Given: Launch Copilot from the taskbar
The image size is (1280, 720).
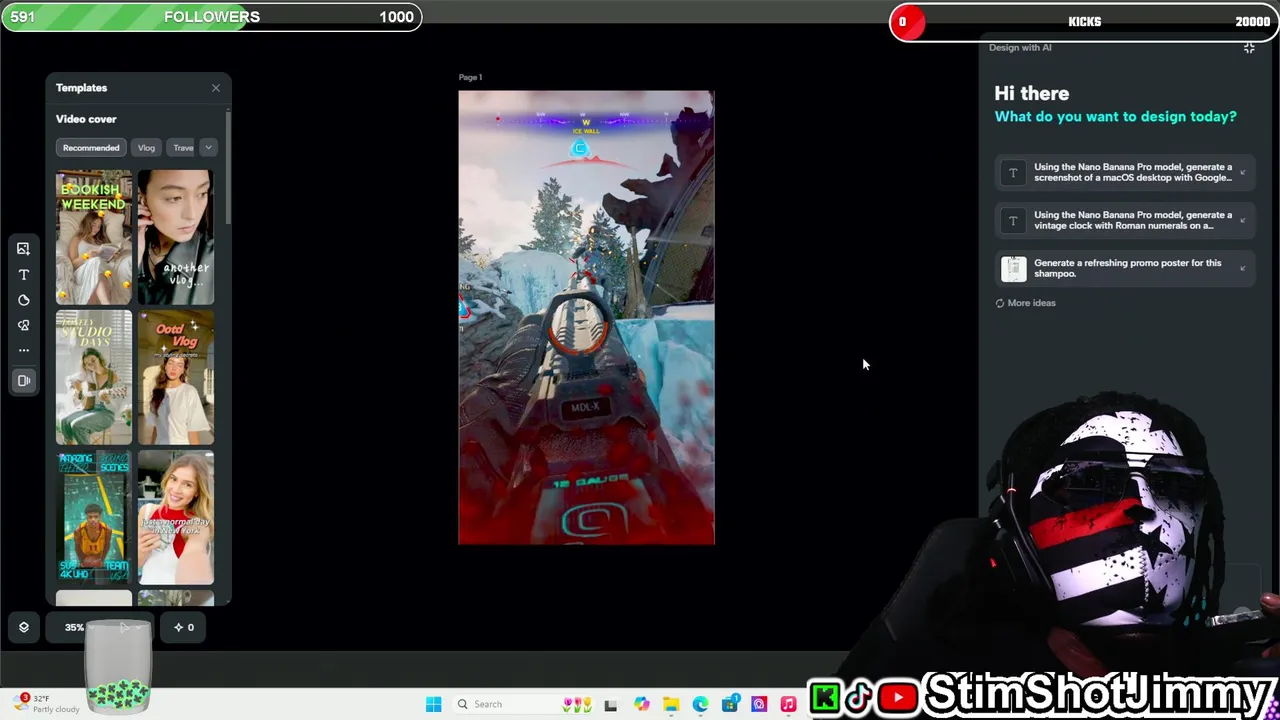Looking at the screenshot, I should click(x=641, y=704).
